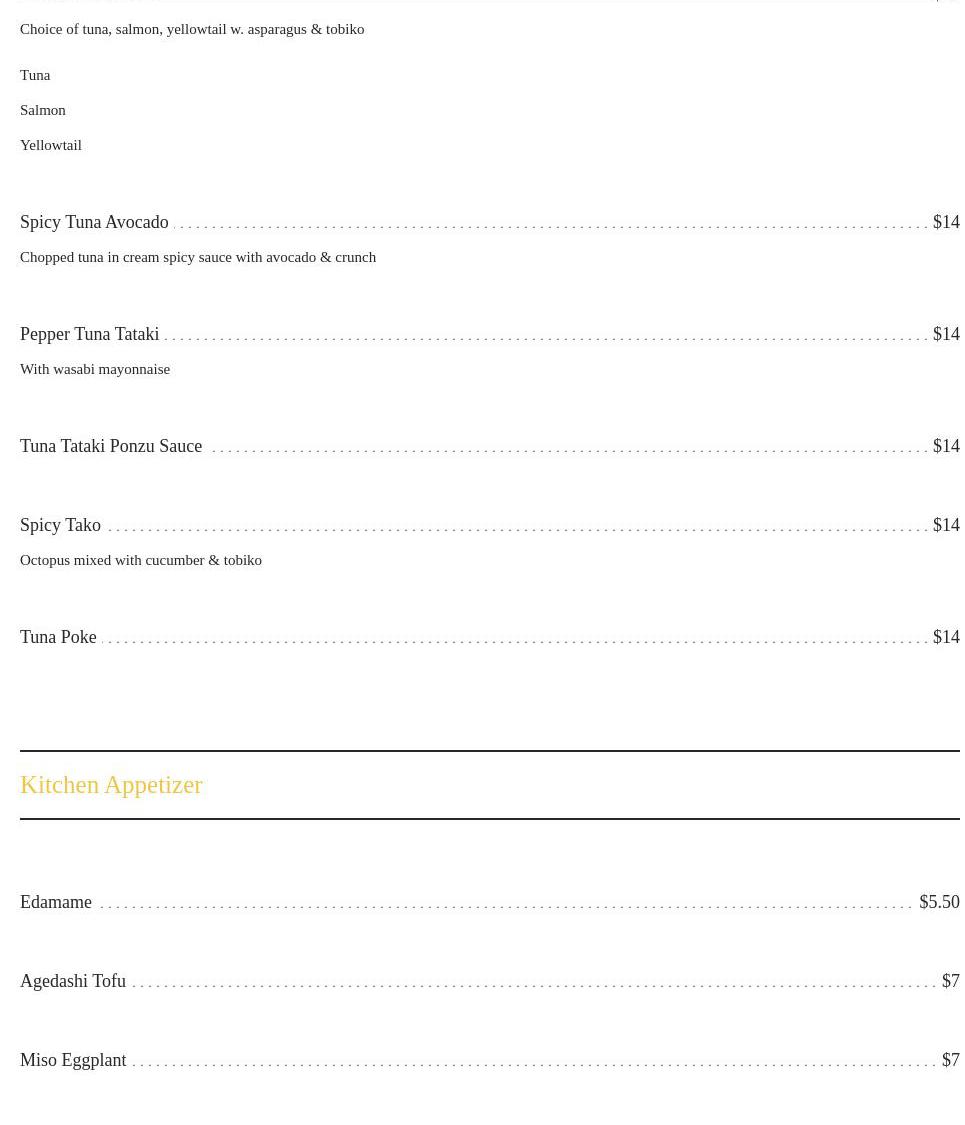This screenshot has height=1125, width=965.
Task: Select the Edamame menu item
Action: 56,902
